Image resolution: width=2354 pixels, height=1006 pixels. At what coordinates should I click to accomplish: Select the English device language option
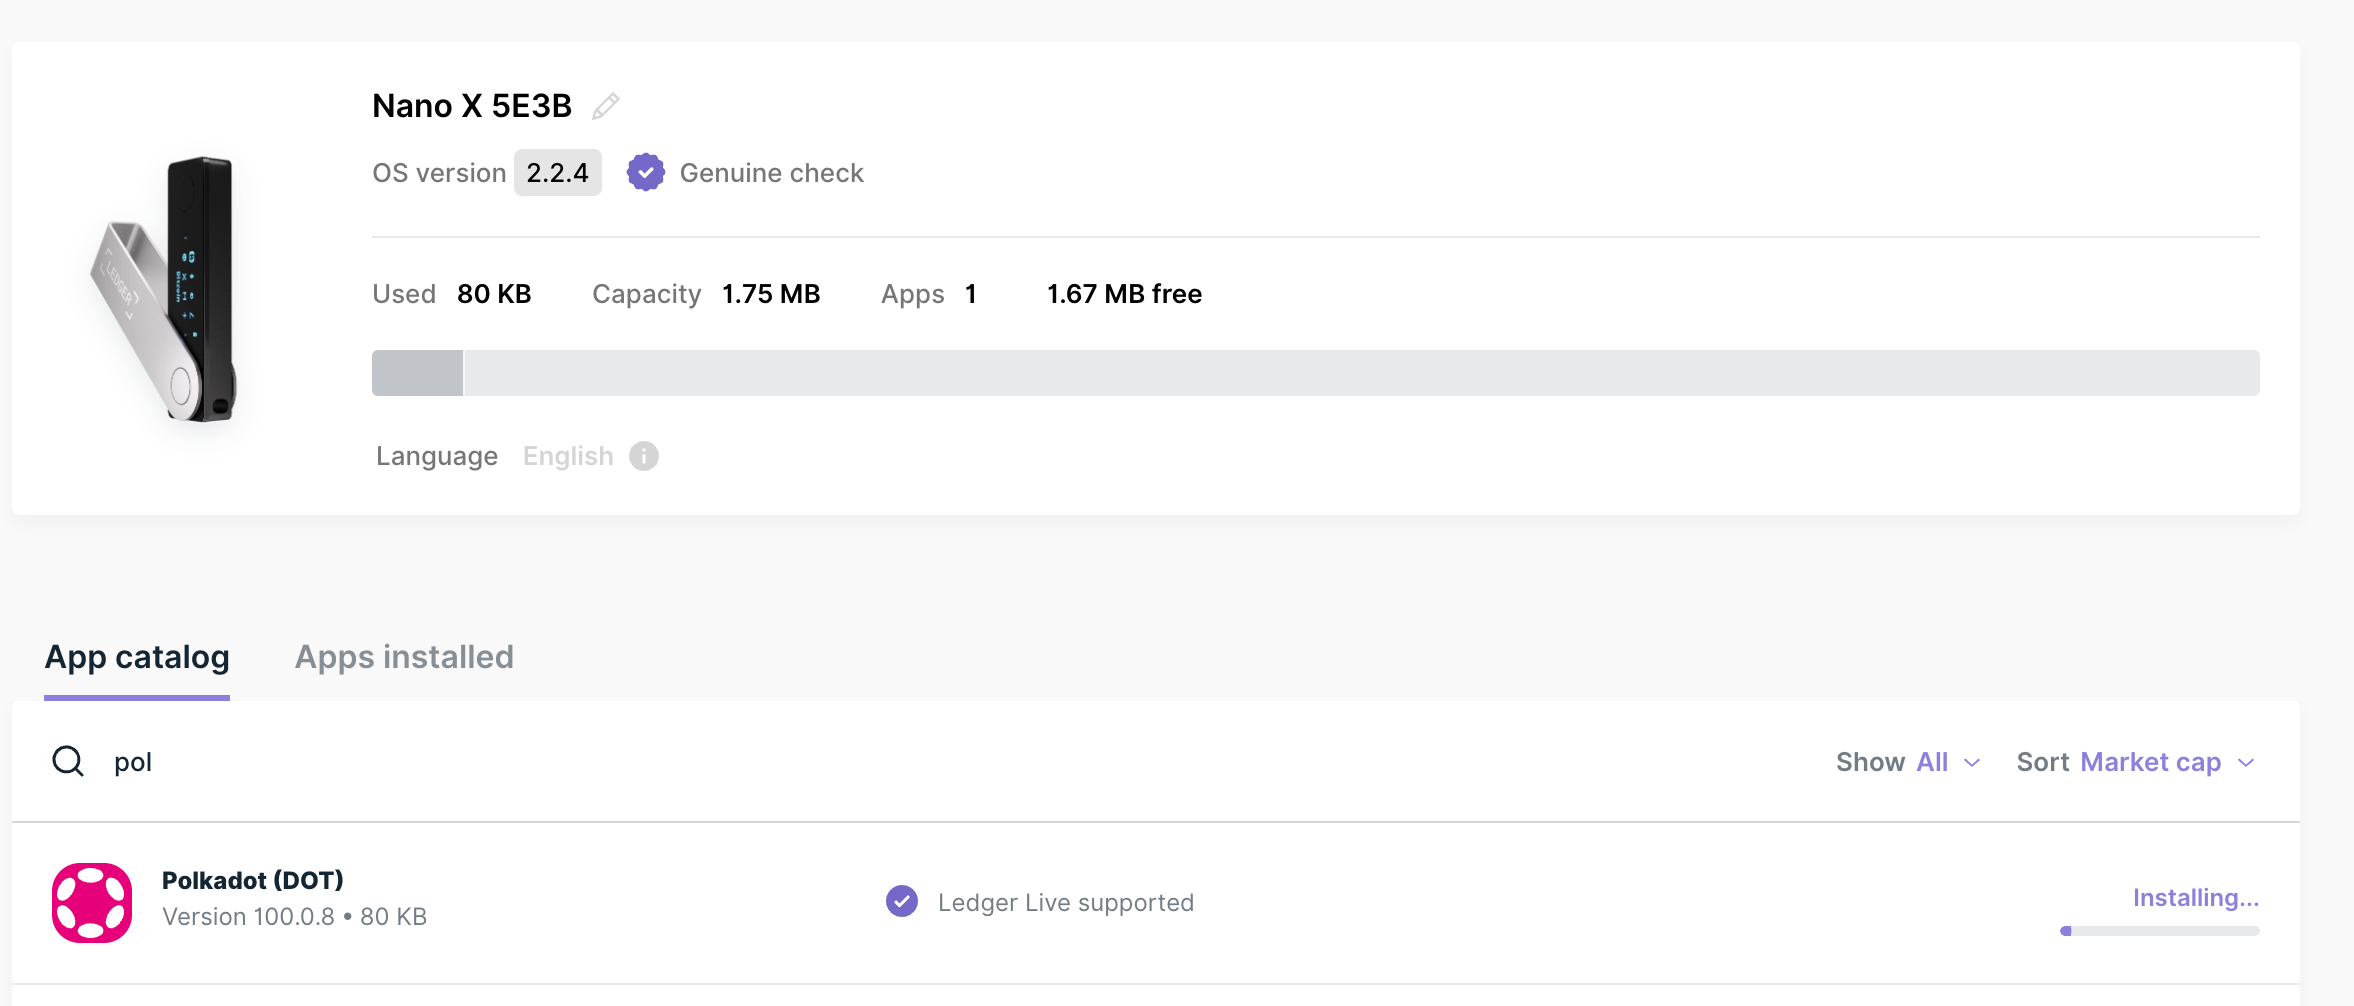(568, 456)
